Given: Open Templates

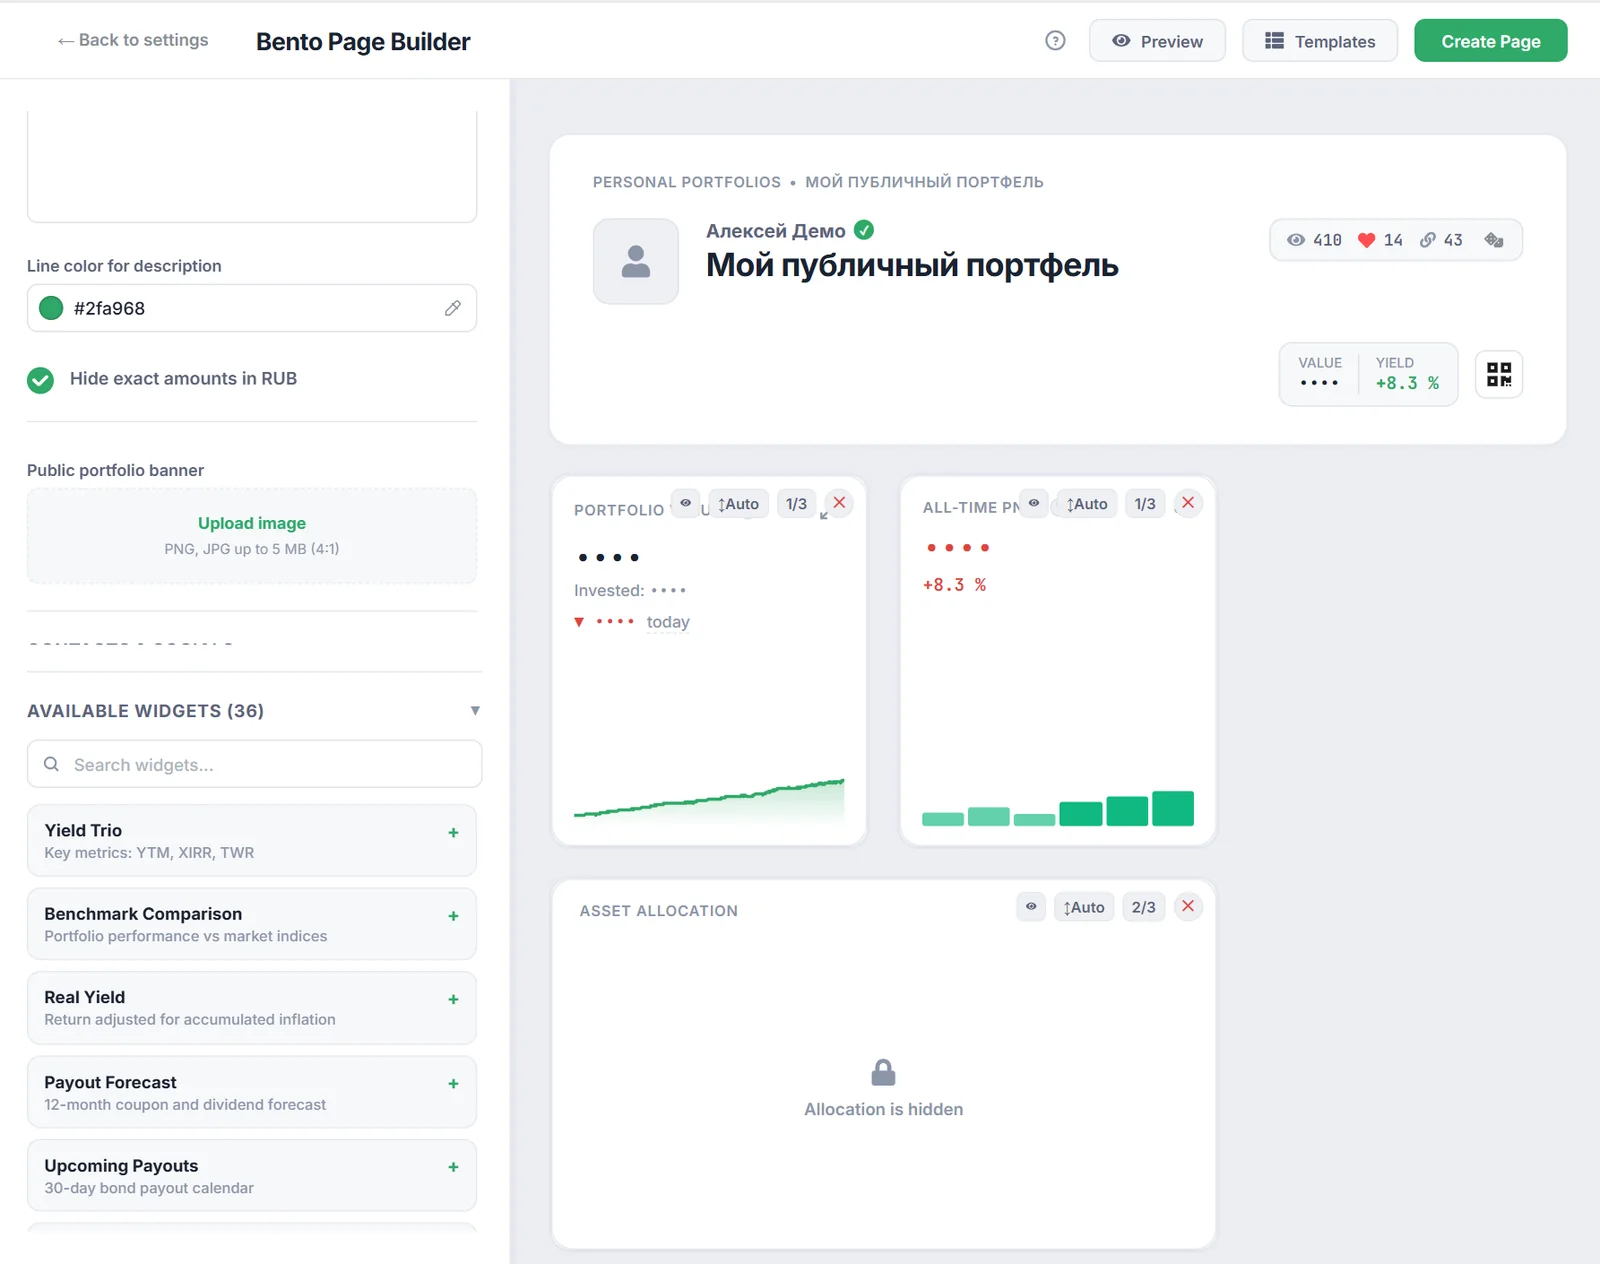Looking at the screenshot, I should 1320,41.
